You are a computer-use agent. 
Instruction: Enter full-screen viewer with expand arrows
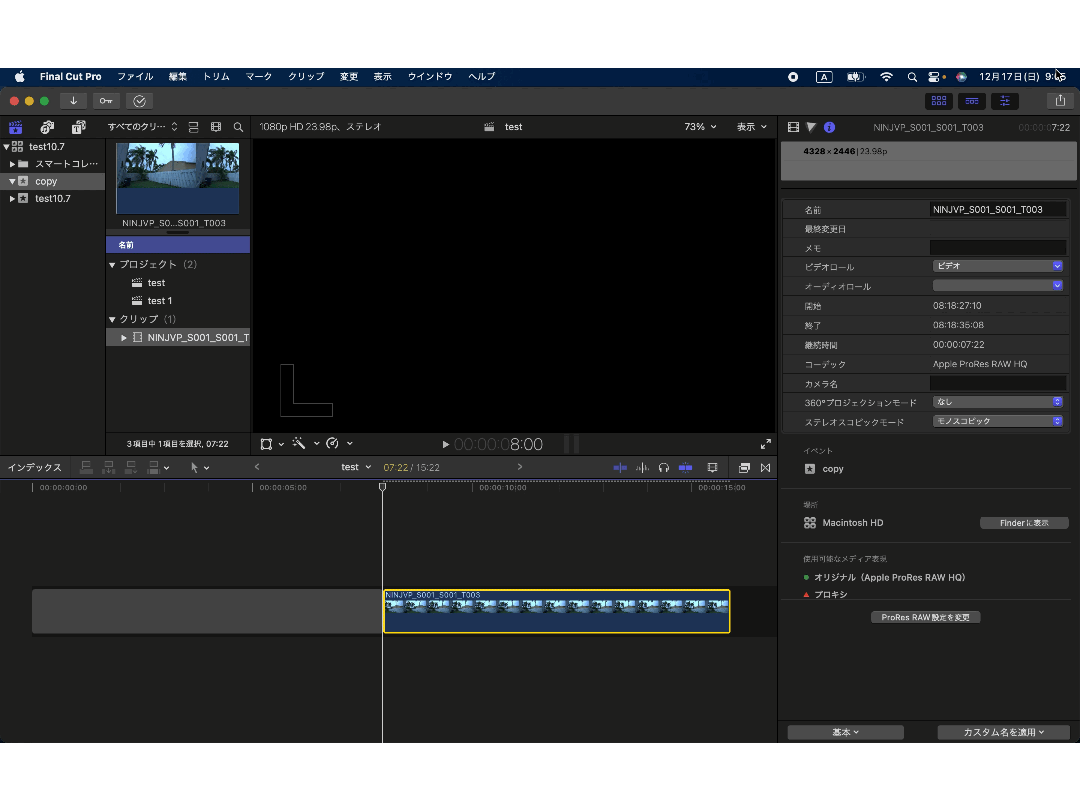pos(766,444)
